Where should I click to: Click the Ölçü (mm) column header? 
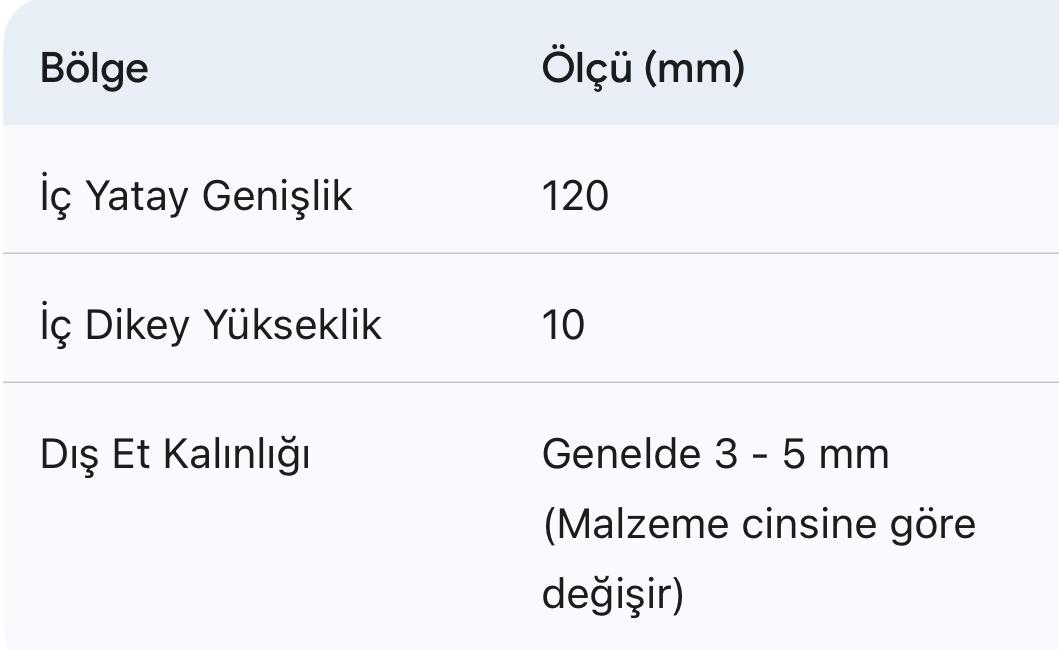point(643,69)
